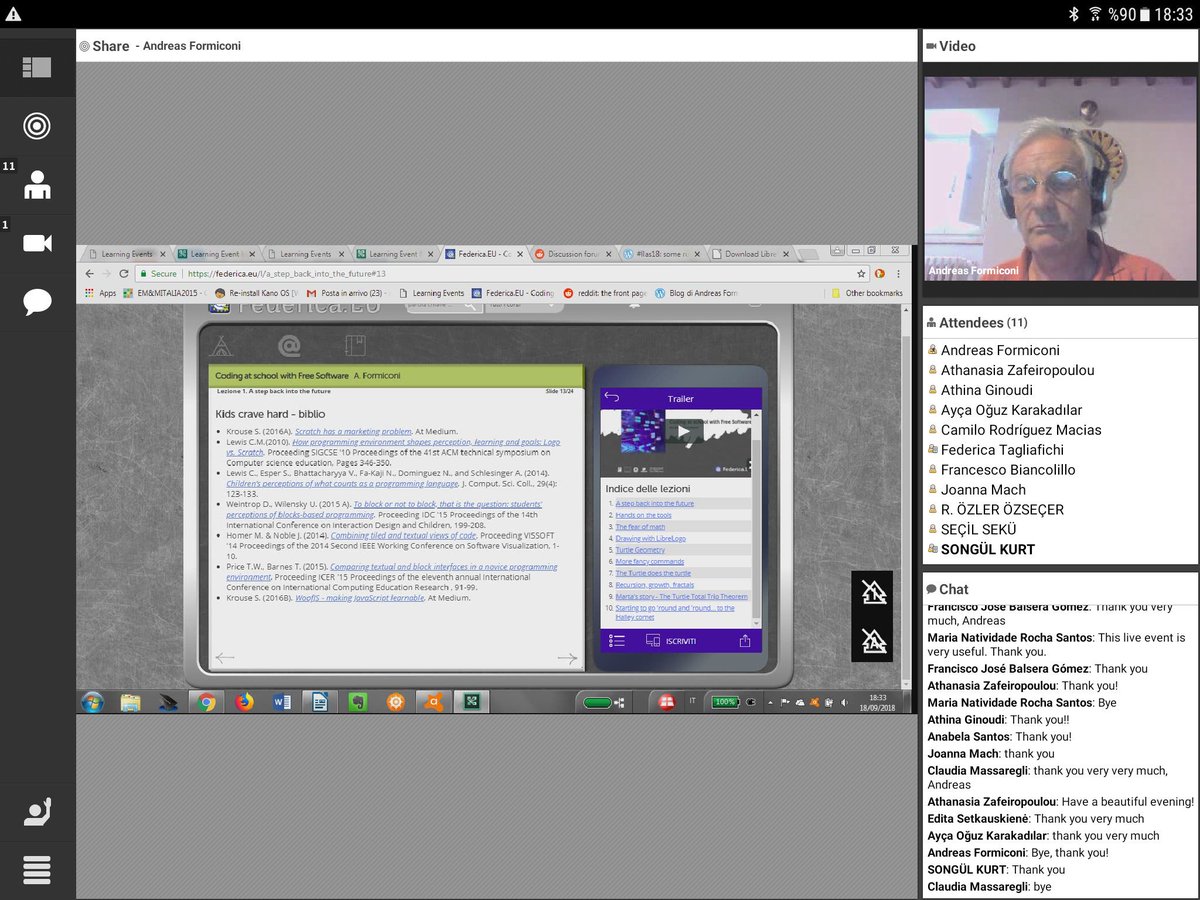Tap the Attendees (11) panel header
The width and height of the screenshot is (1200, 900).
coord(1059,323)
